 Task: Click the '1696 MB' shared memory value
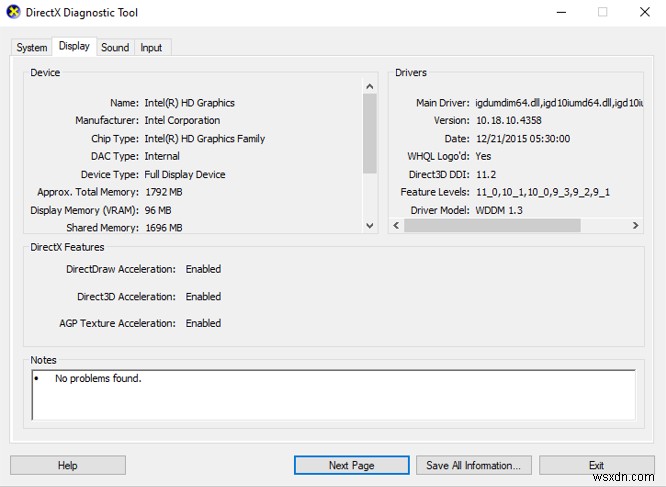164,228
